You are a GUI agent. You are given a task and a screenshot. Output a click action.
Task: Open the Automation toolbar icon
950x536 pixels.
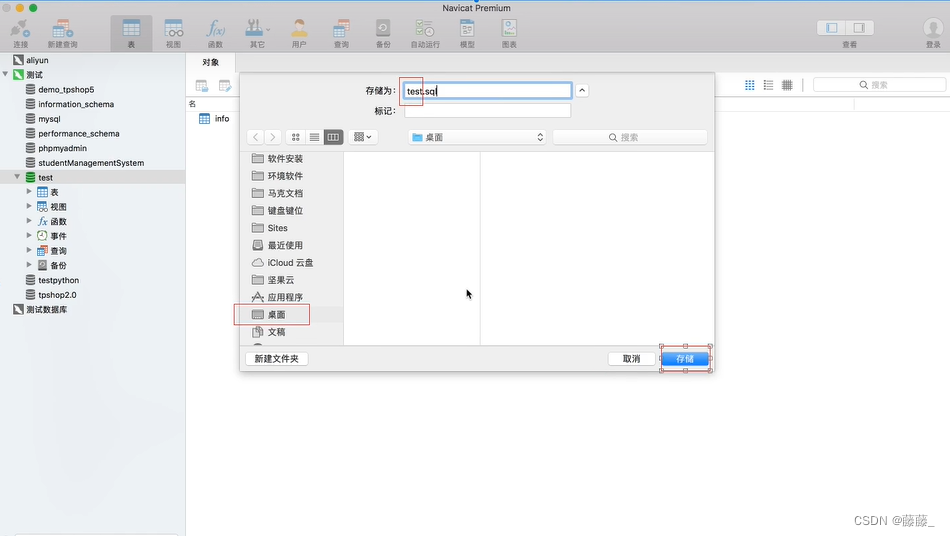click(x=425, y=33)
